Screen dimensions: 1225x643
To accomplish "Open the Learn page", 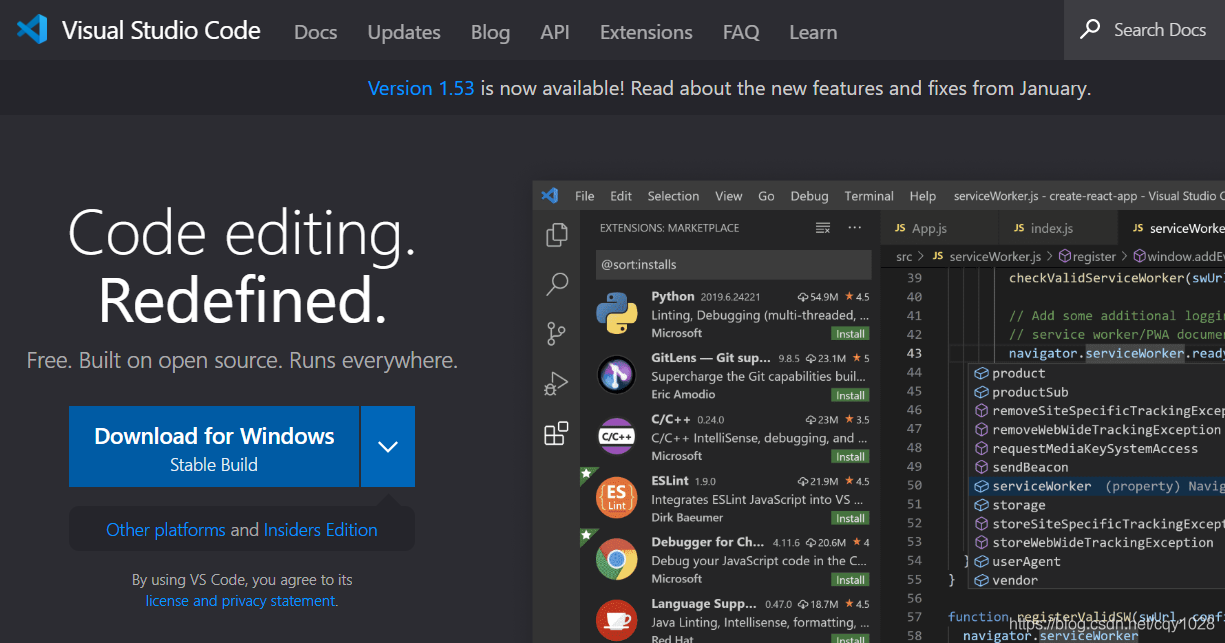I will [x=813, y=32].
